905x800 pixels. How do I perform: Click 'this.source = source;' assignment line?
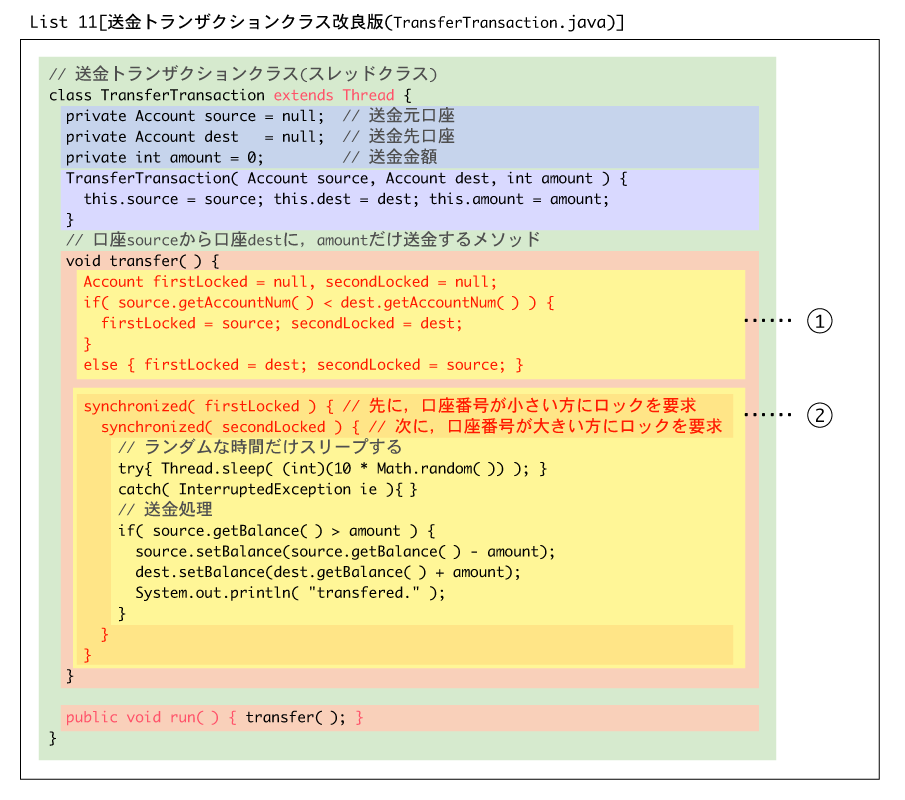346,199
